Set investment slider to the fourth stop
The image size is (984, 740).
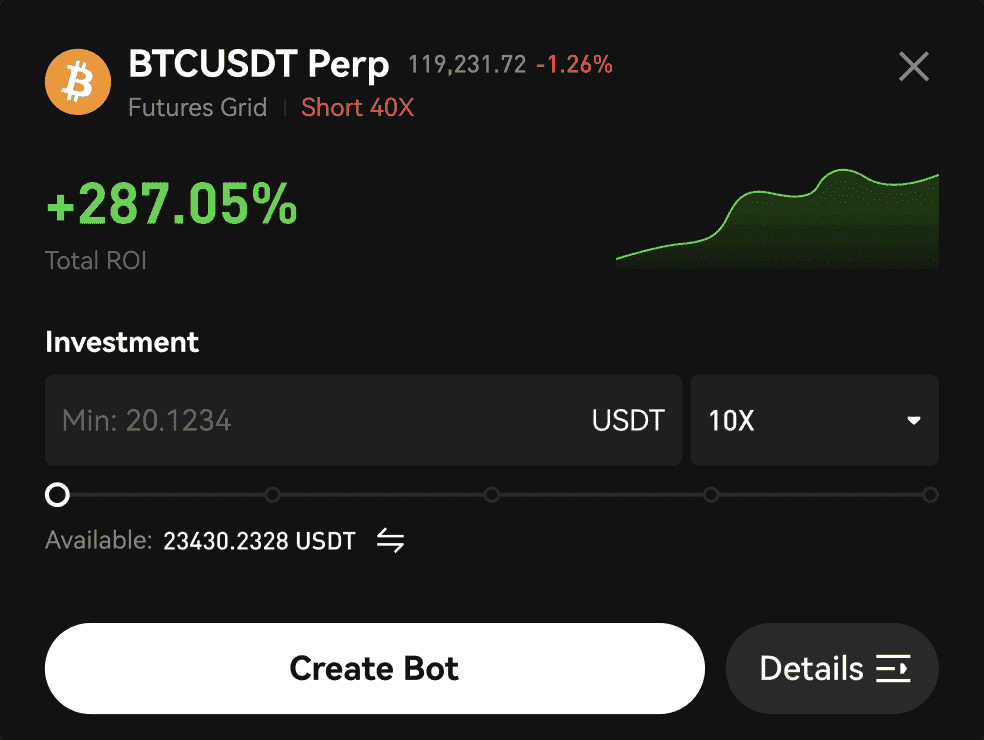(x=711, y=495)
